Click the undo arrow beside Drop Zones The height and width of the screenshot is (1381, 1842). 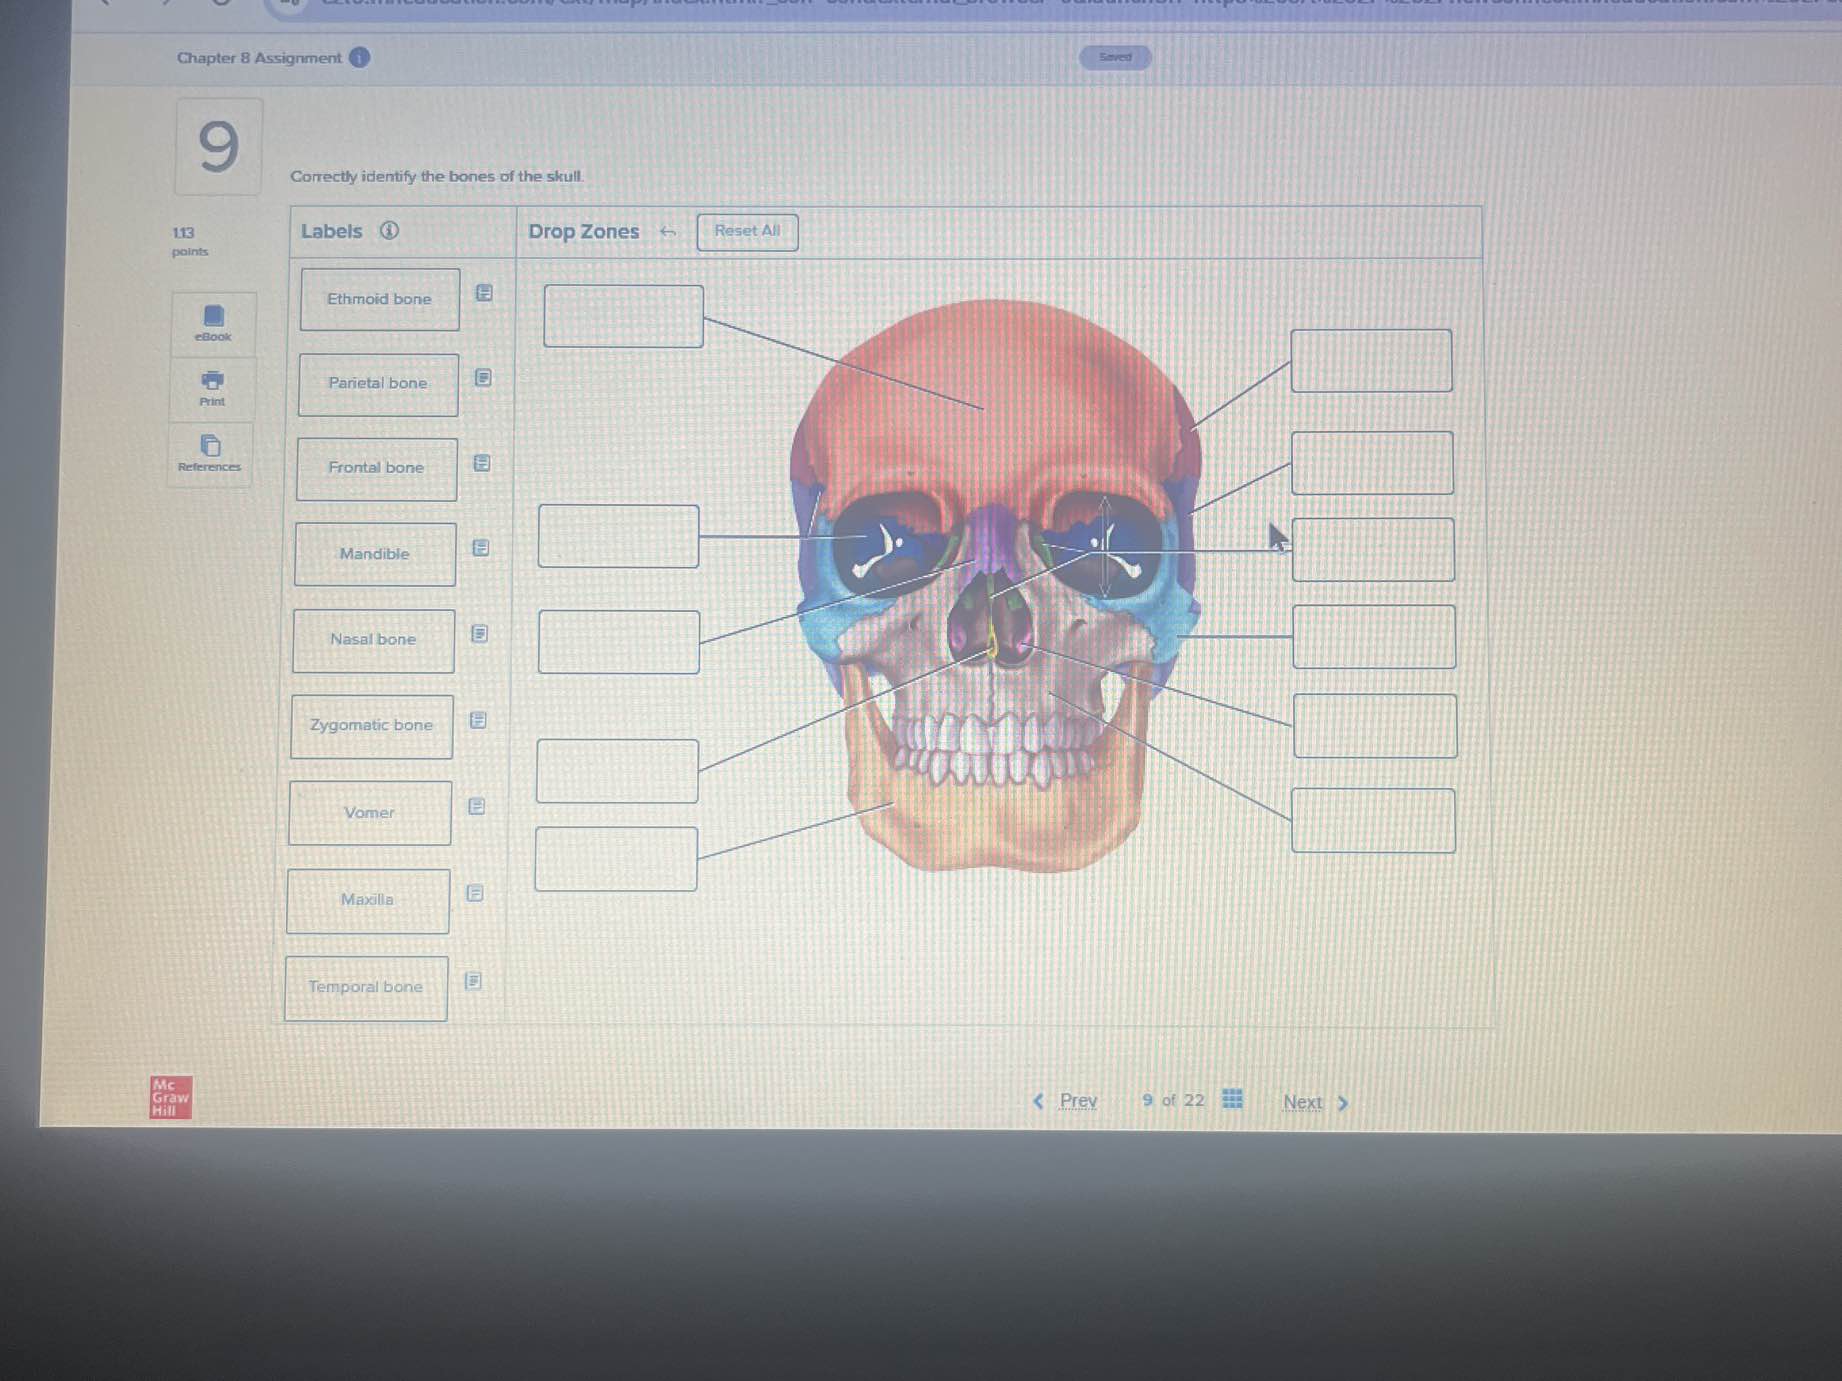tap(668, 231)
